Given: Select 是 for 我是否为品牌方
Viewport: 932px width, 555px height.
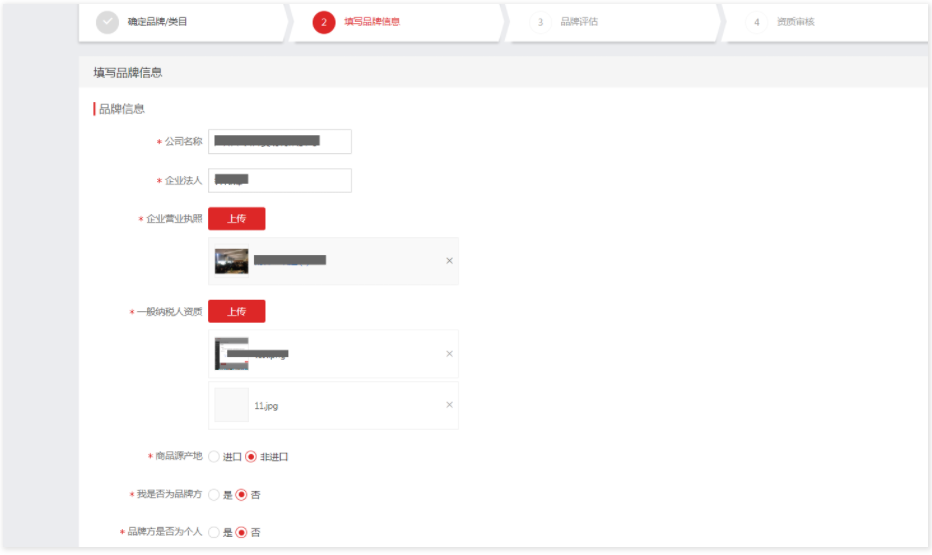Looking at the screenshot, I should click(214, 495).
